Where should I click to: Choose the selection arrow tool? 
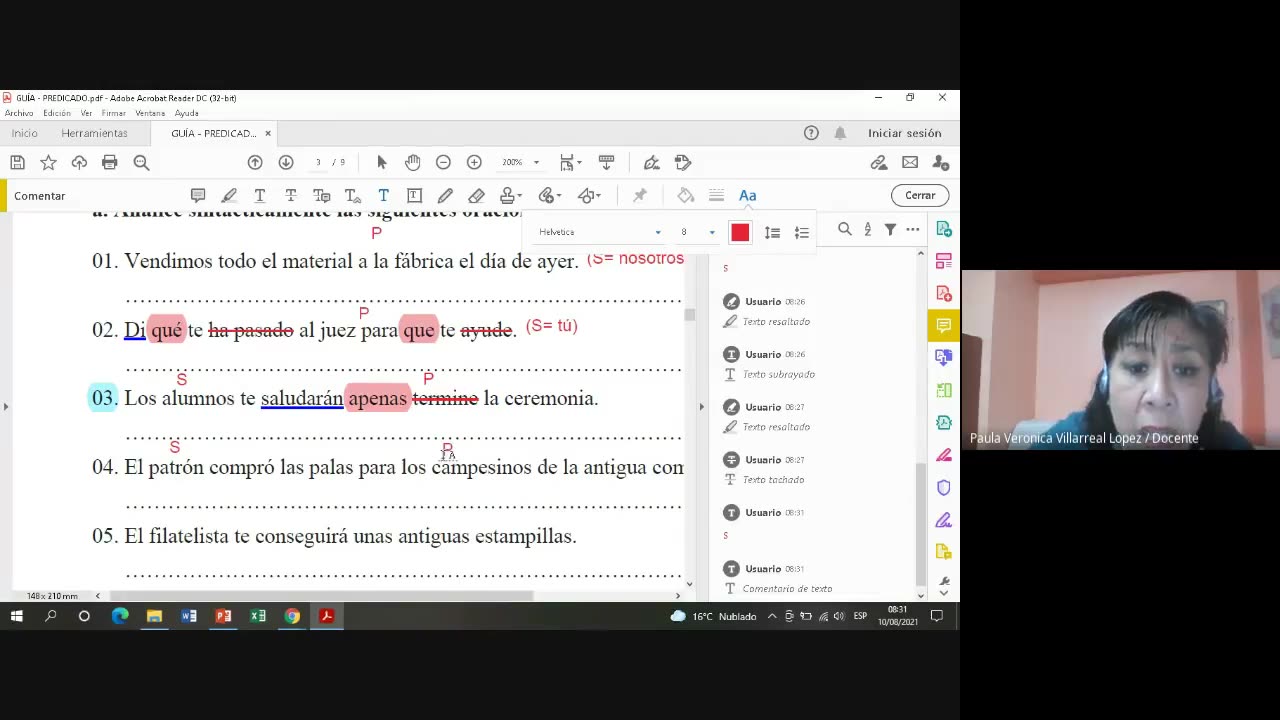(x=381, y=162)
